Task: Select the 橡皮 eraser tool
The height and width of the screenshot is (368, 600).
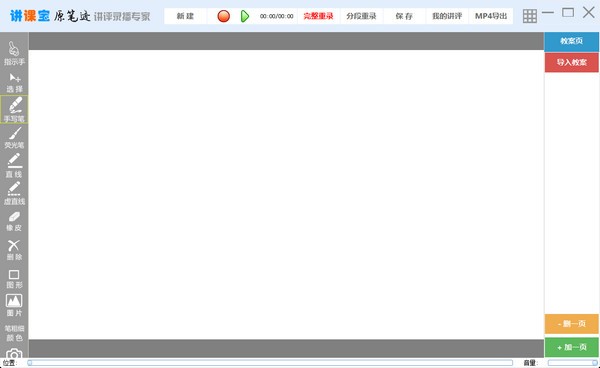Action: [14, 221]
